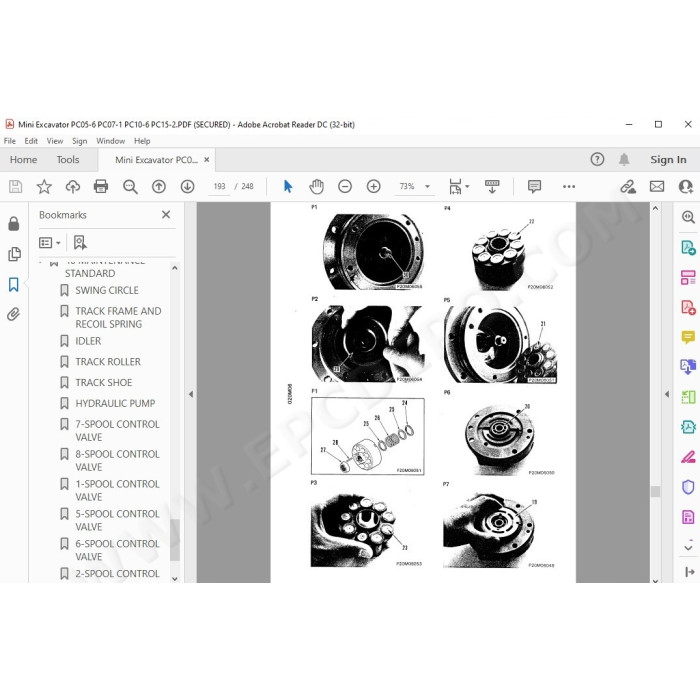The width and height of the screenshot is (700, 700).
Task: Open the Window menu
Action: pos(110,141)
